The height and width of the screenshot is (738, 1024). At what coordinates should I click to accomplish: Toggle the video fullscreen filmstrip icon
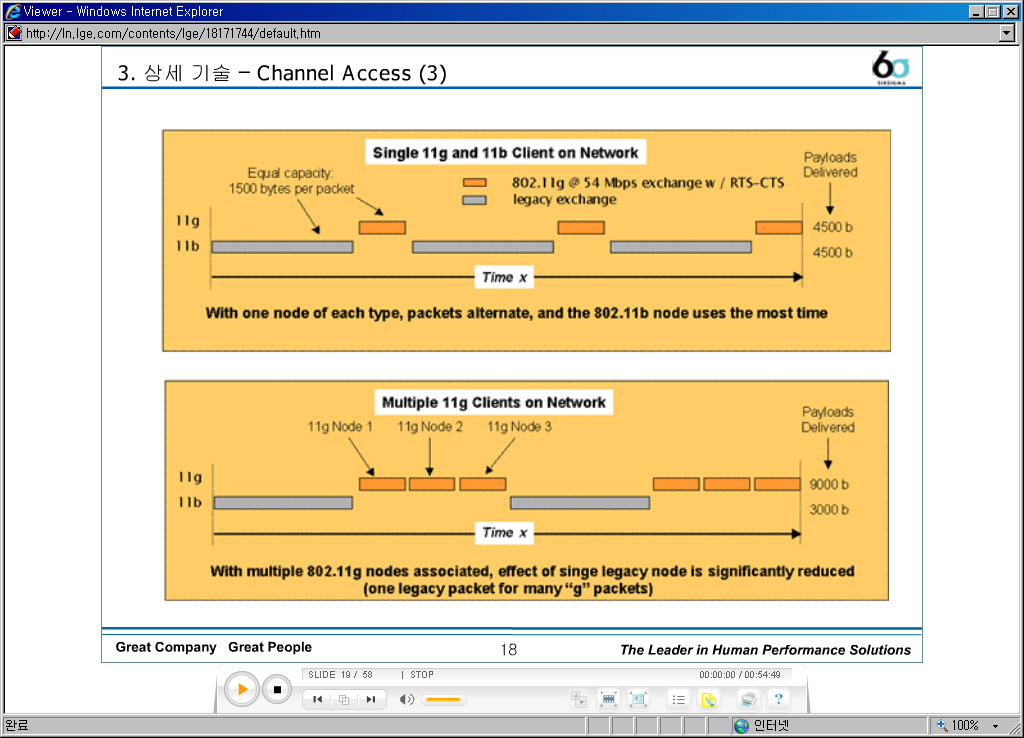[x=608, y=699]
